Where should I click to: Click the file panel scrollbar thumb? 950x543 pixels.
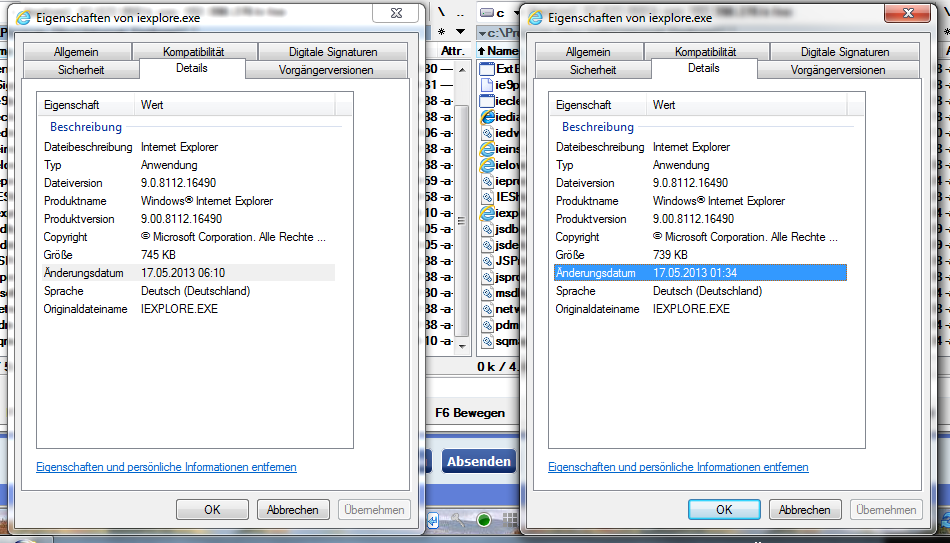tap(462, 221)
